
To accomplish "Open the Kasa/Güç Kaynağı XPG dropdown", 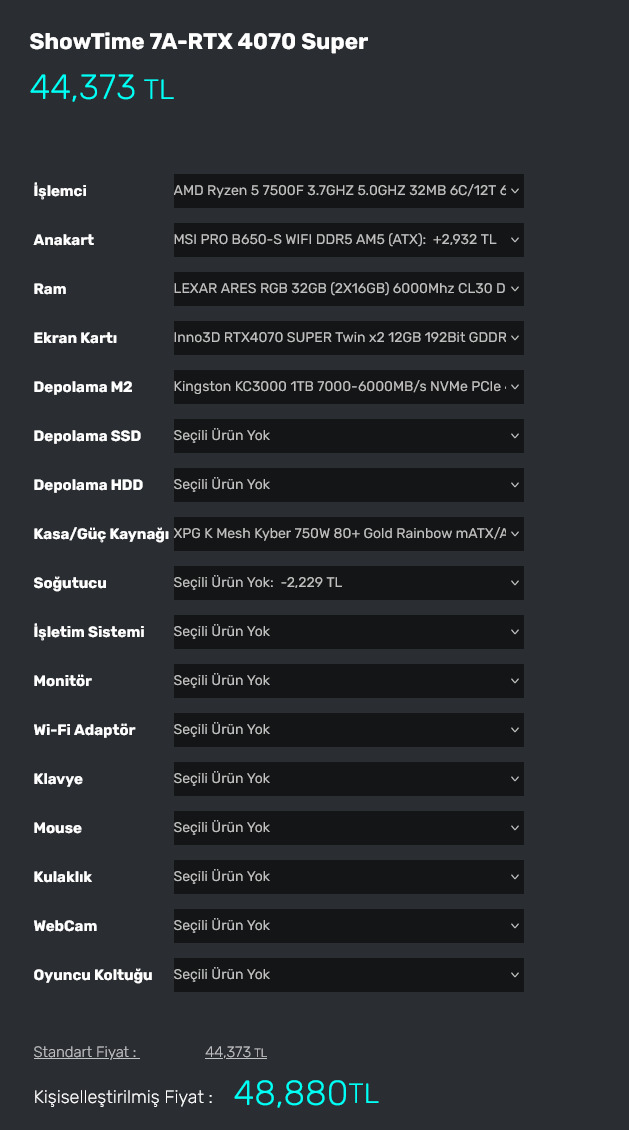I will click(x=348, y=534).
